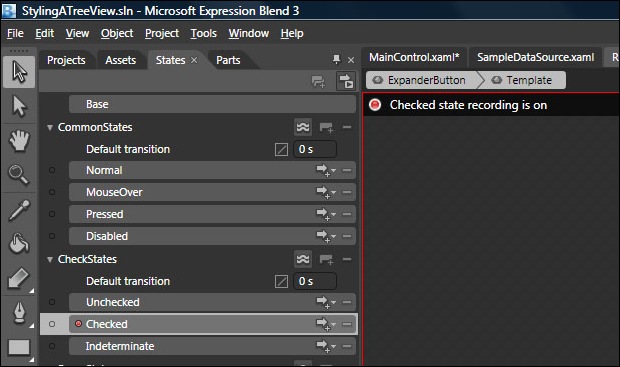Viewport: 620px width, 367px height.
Task: Pin the States panel
Action: (336, 60)
